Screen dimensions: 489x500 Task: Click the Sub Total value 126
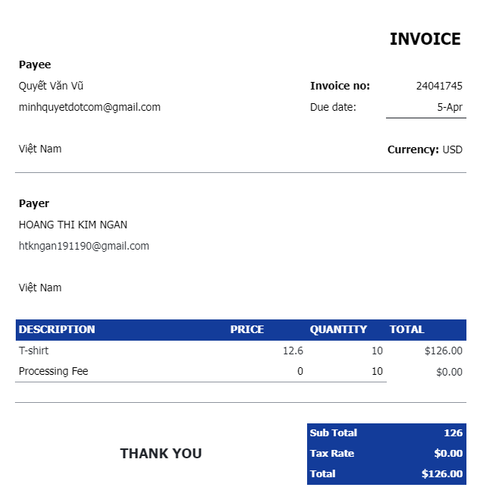(453, 433)
